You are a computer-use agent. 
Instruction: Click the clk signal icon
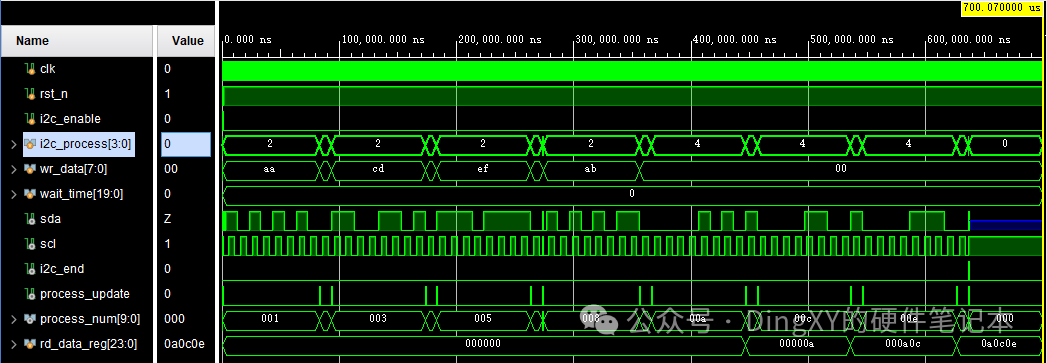point(30,69)
